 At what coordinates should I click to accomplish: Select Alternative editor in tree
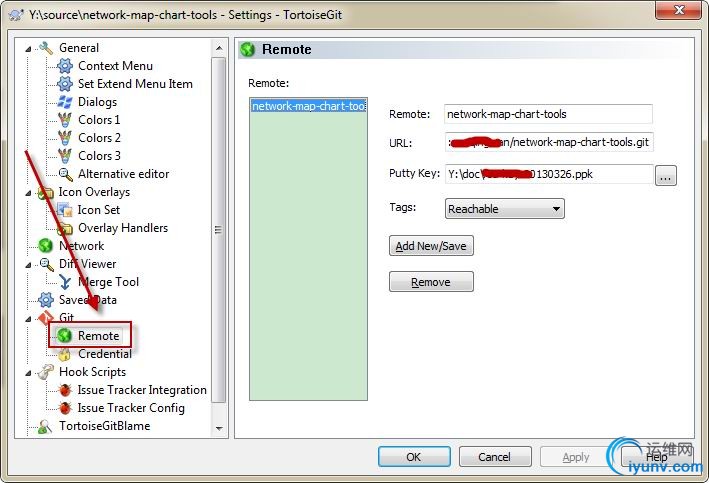(x=123, y=174)
